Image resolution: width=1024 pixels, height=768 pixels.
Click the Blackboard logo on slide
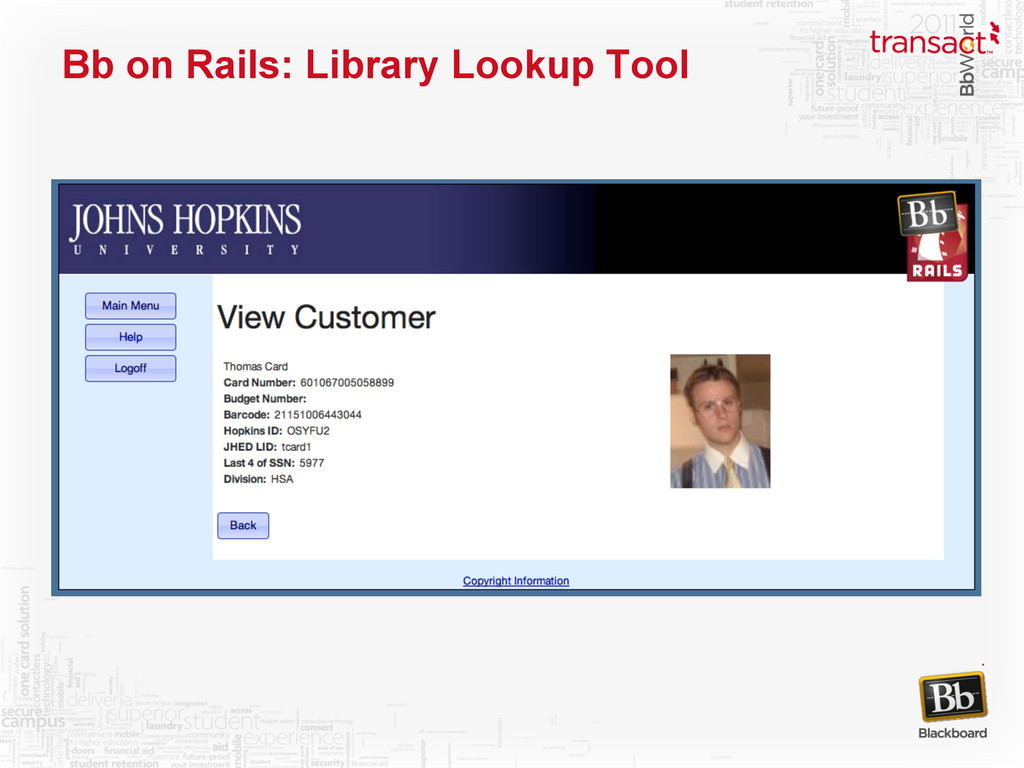953,707
